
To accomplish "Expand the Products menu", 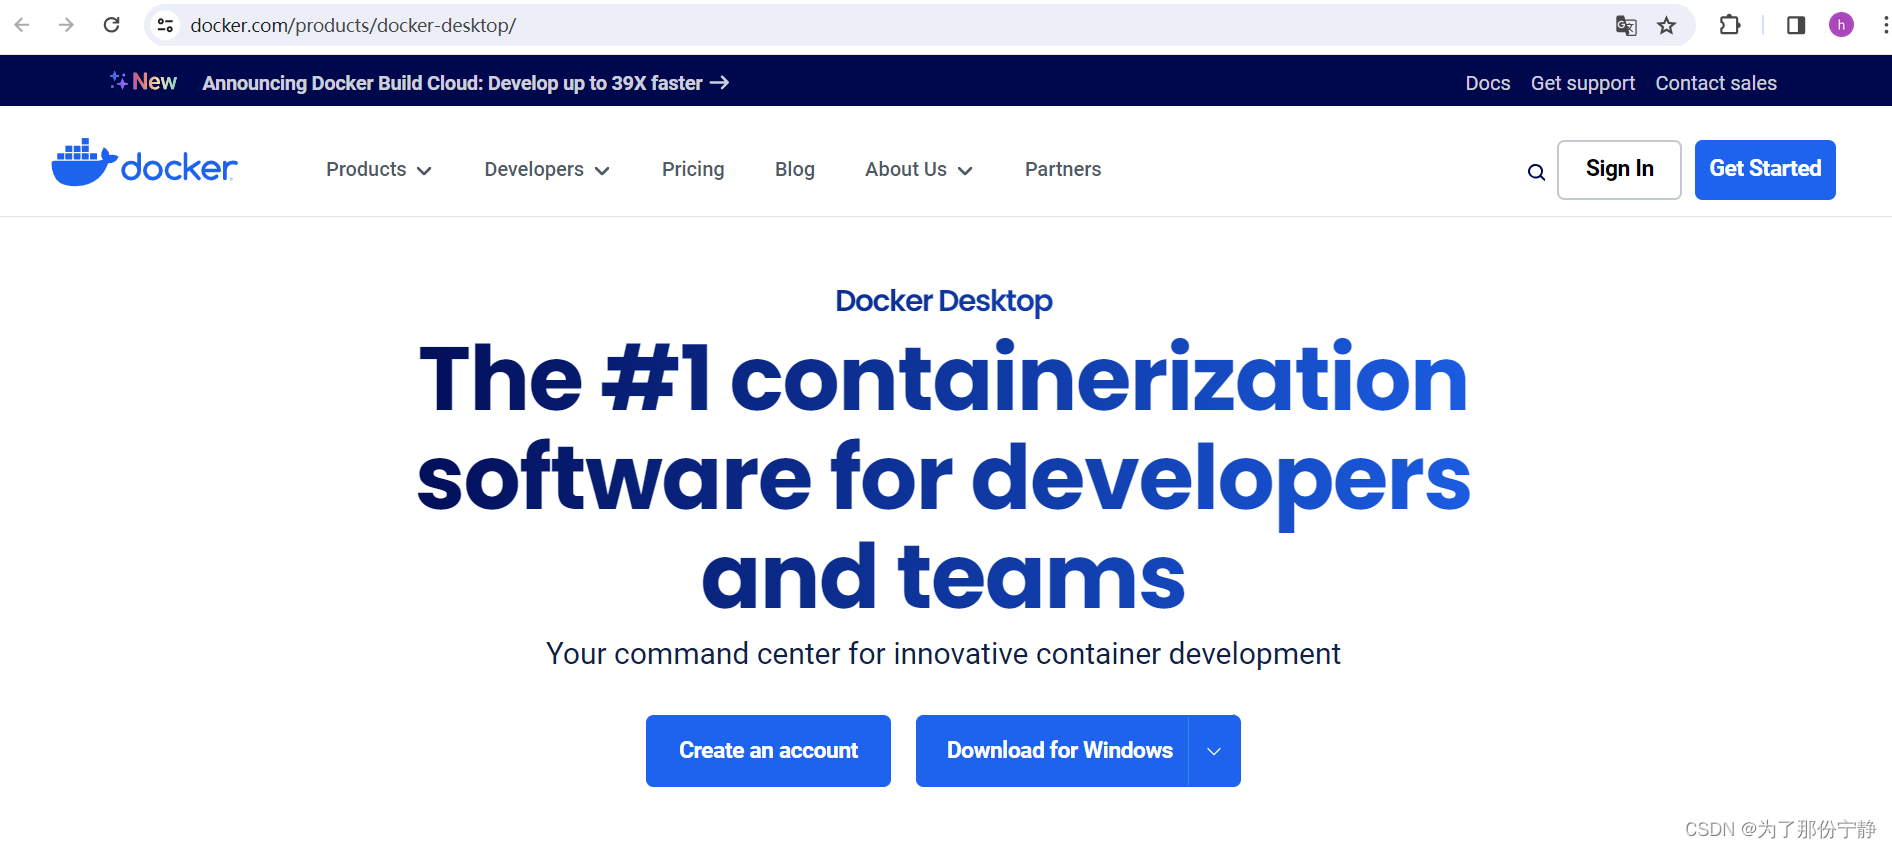I will click(x=378, y=170).
